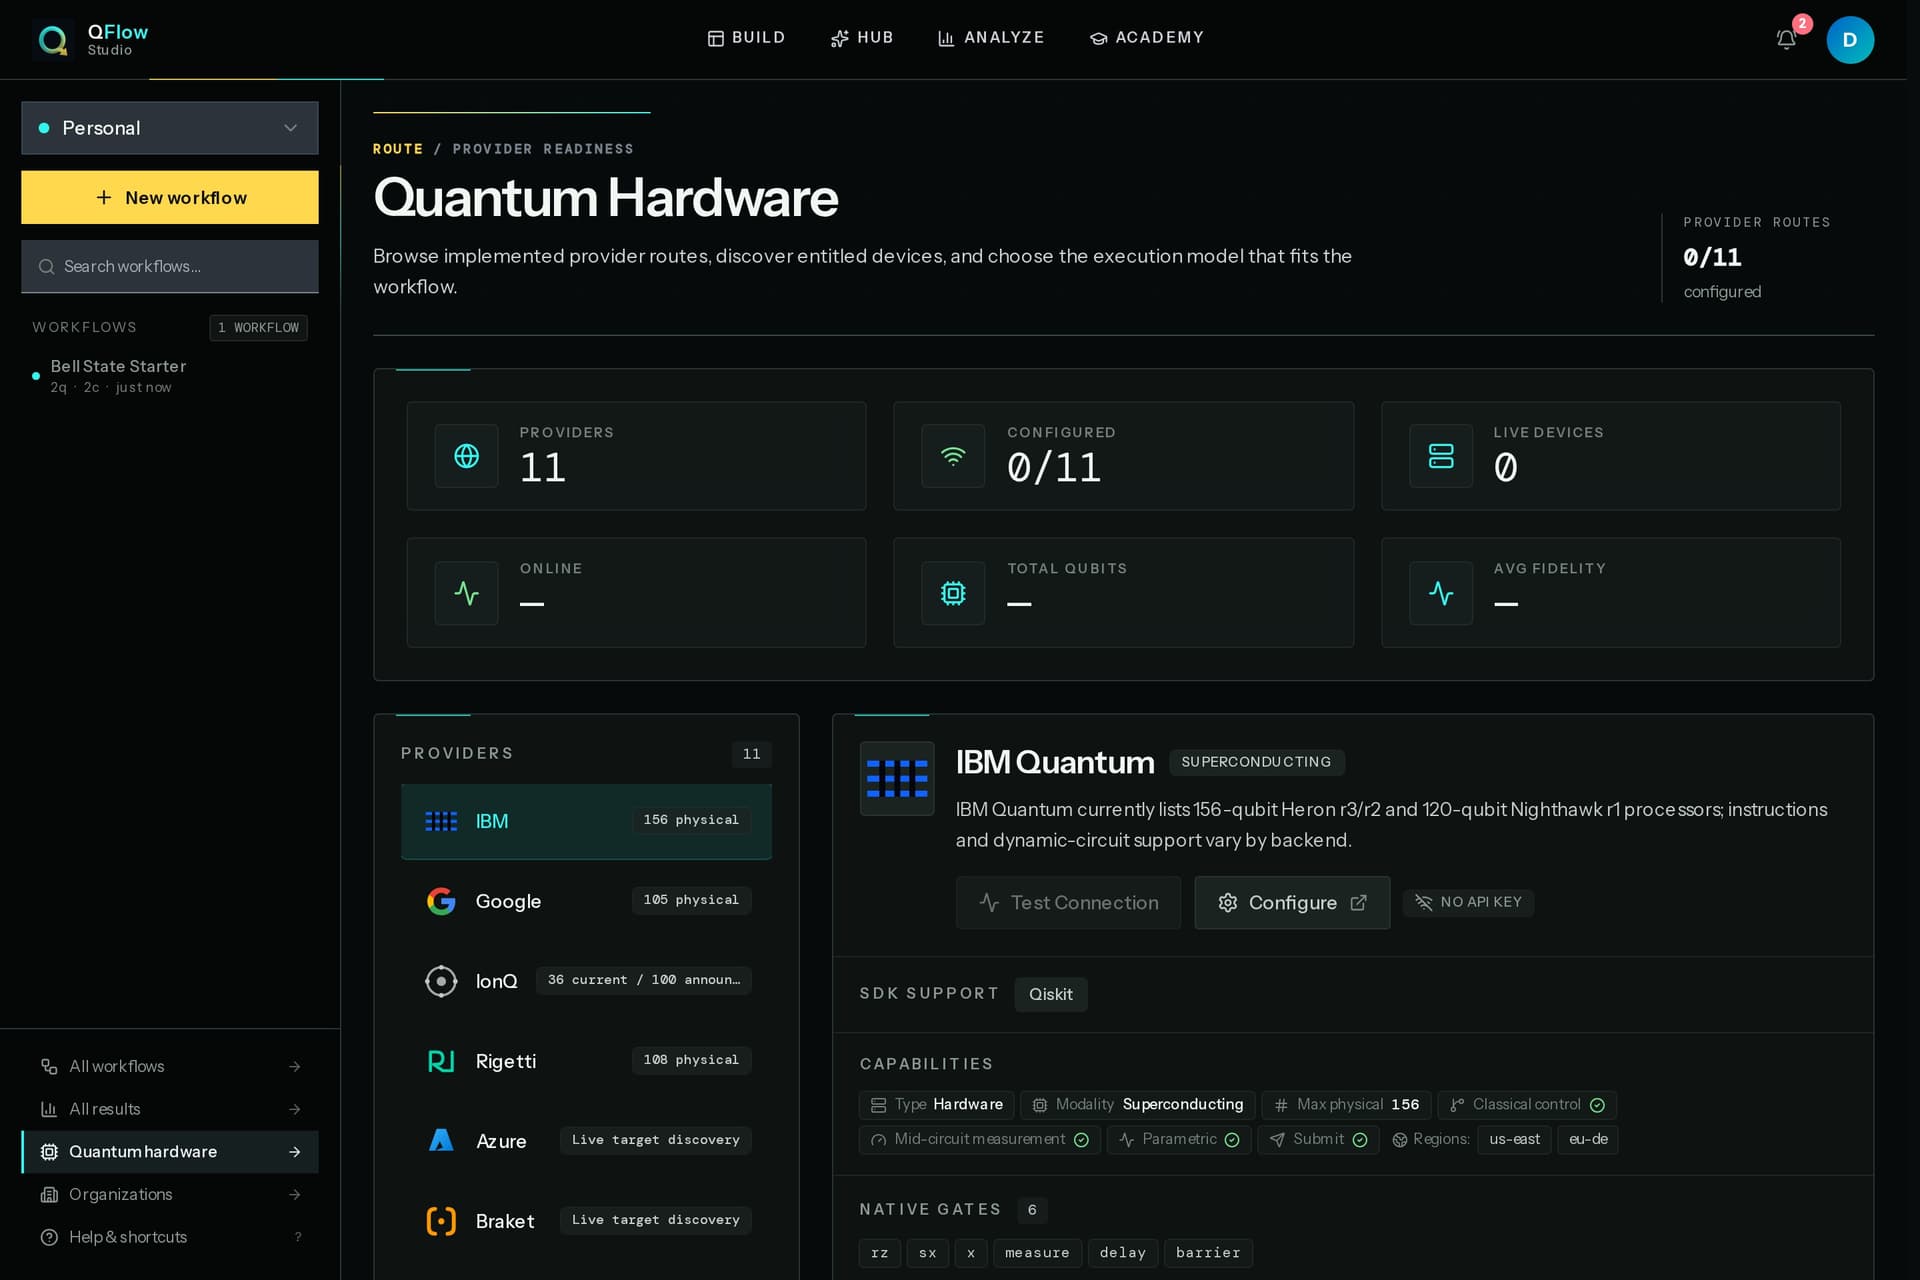This screenshot has height=1280, width=1920.
Task: Click the All workflows sidebar icon
Action: [x=49, y=1067]
